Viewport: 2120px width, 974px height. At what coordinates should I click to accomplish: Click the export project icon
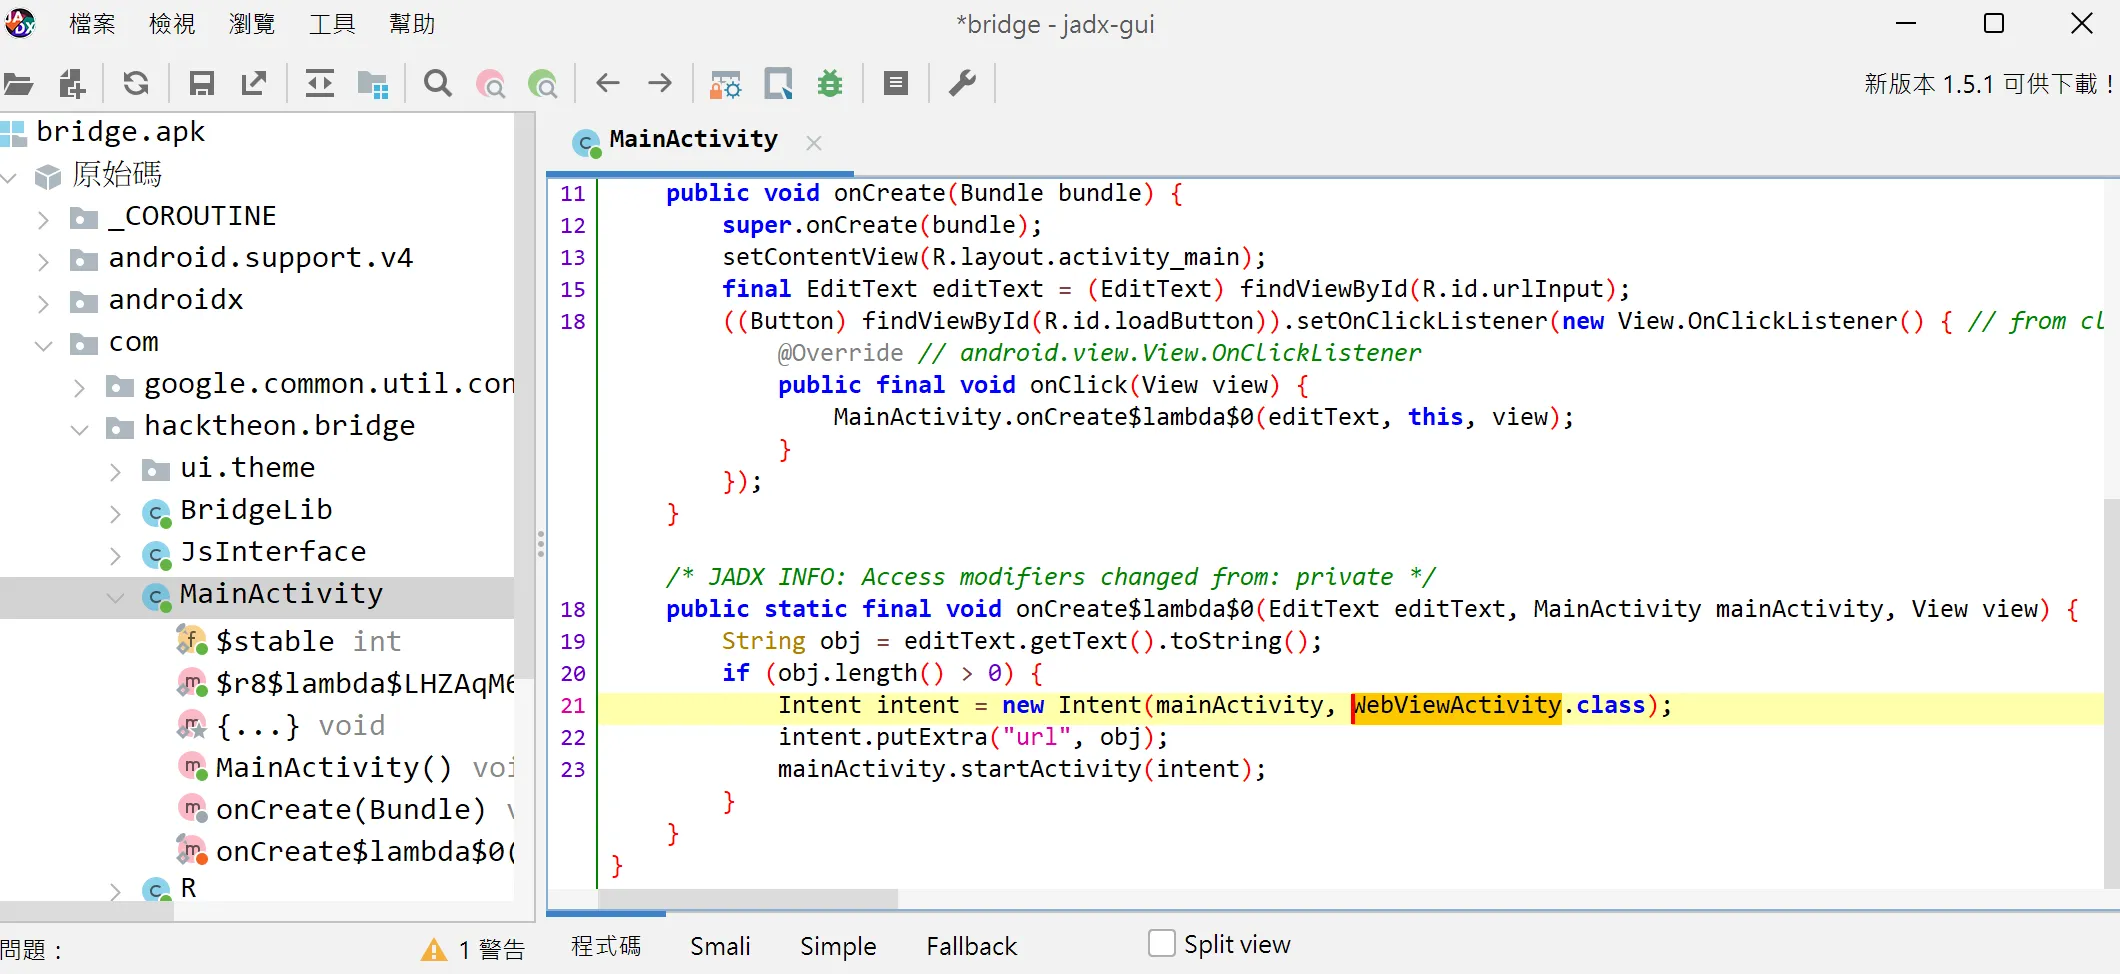[254, 84]
